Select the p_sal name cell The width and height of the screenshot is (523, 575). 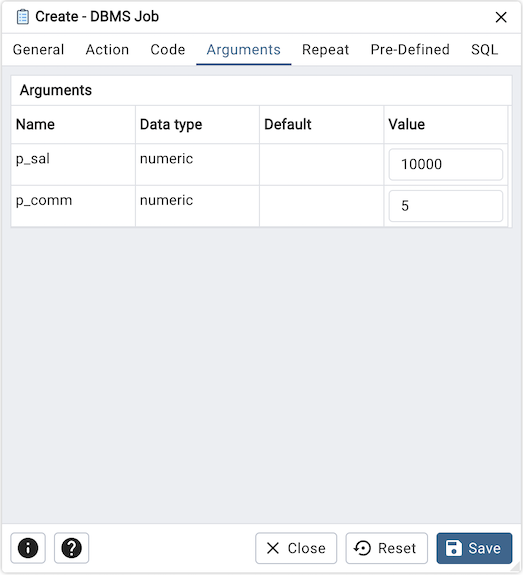coord(73,164)
